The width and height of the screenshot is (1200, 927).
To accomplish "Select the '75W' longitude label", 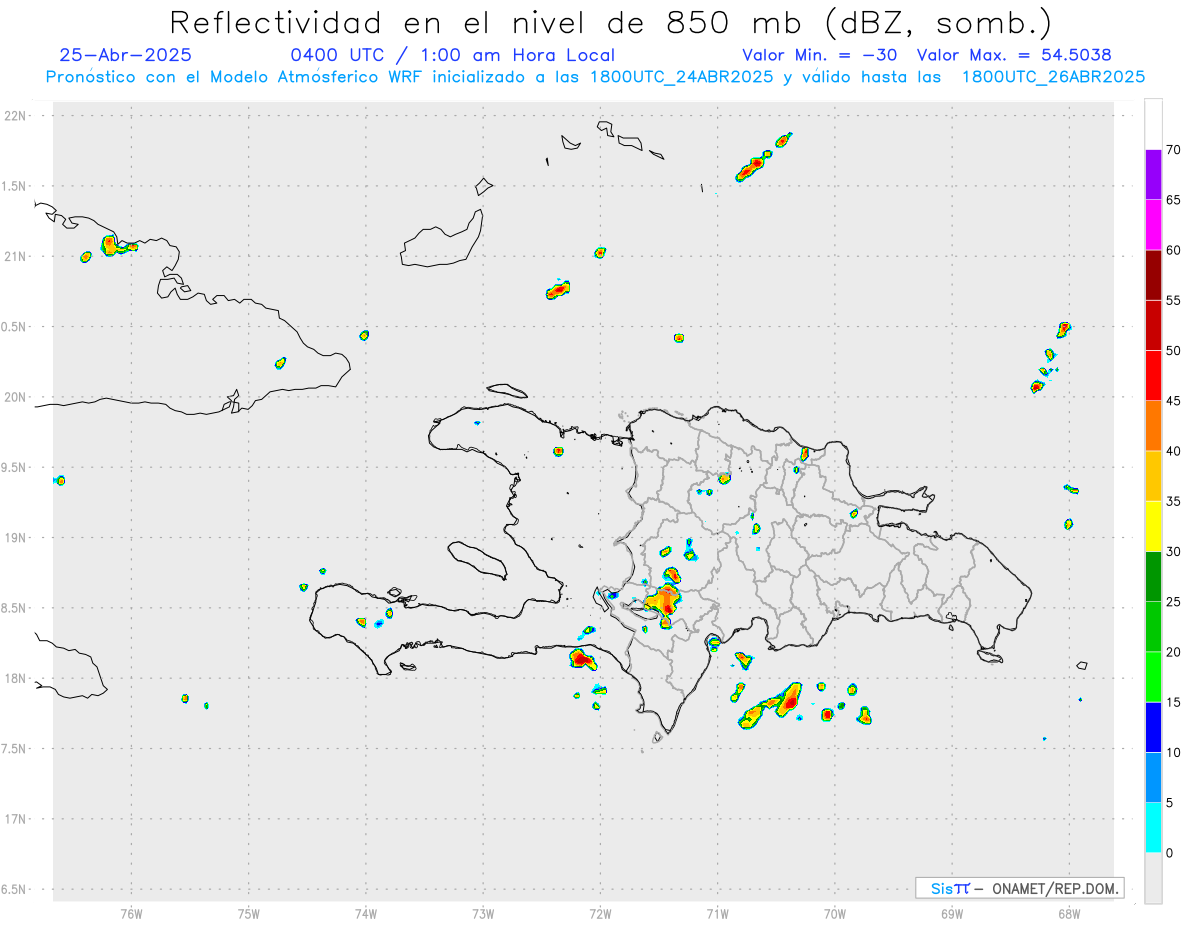I will (249, 913).
